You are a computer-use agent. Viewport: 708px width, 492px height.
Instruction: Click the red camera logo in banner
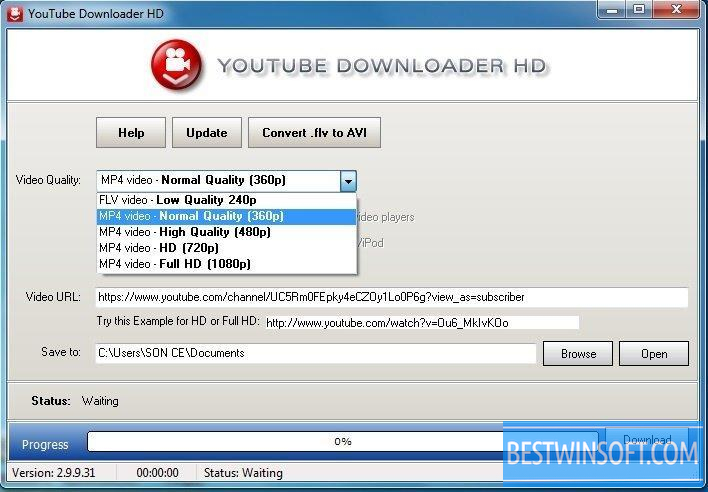pos(177,65)
